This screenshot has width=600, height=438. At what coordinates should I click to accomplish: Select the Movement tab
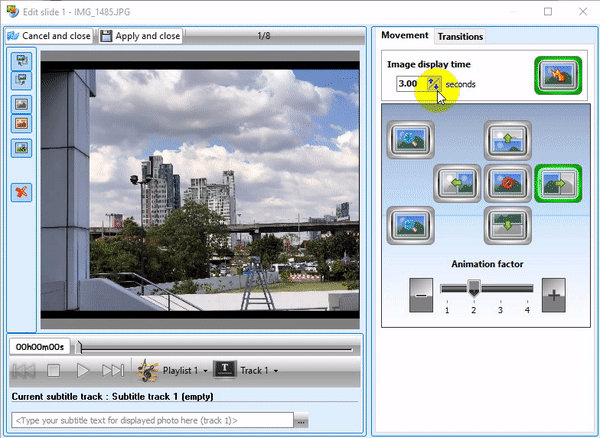[x=404, y=35]
